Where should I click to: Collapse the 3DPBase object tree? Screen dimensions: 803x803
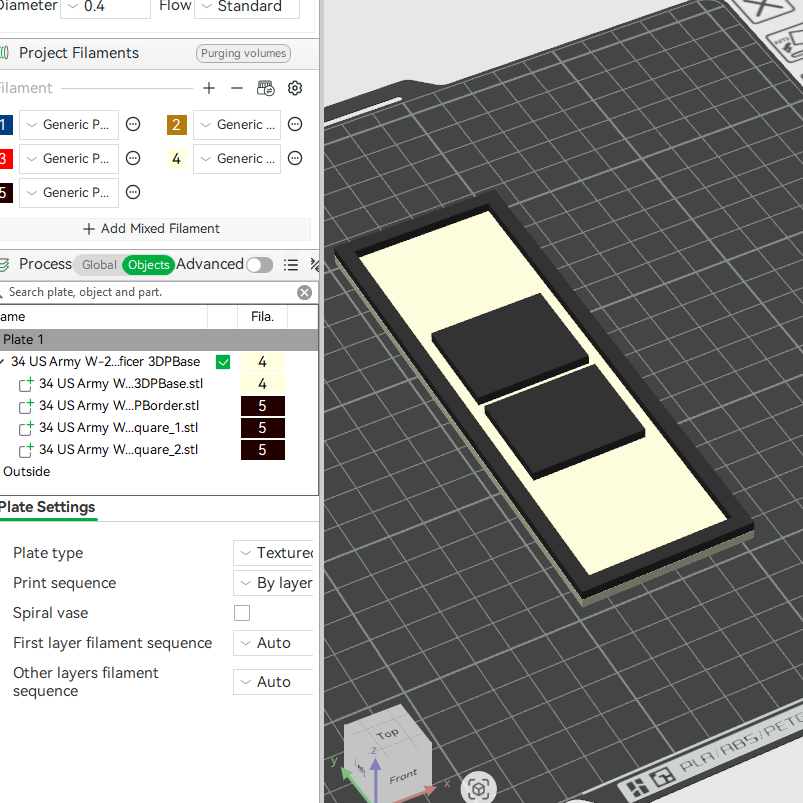pyautogui.click(x=3, y=362)
